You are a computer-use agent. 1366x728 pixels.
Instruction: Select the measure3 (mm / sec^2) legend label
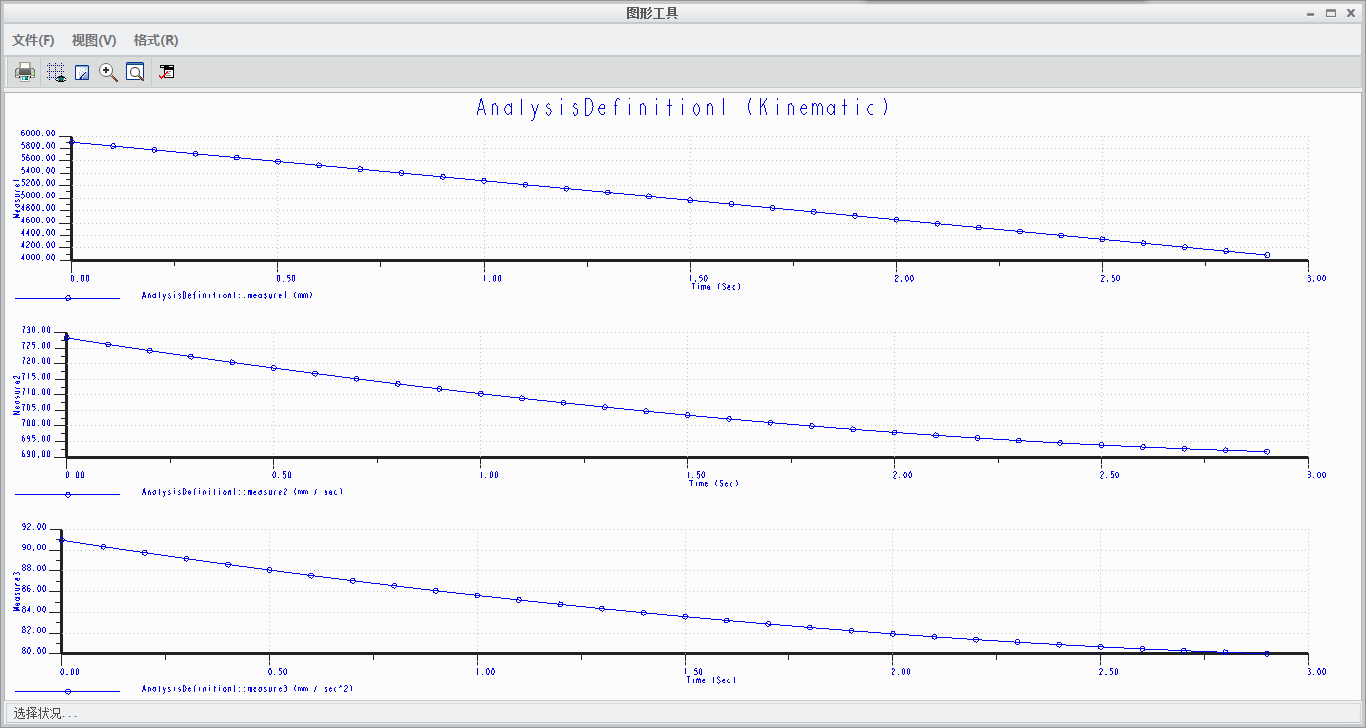point(248,689)
